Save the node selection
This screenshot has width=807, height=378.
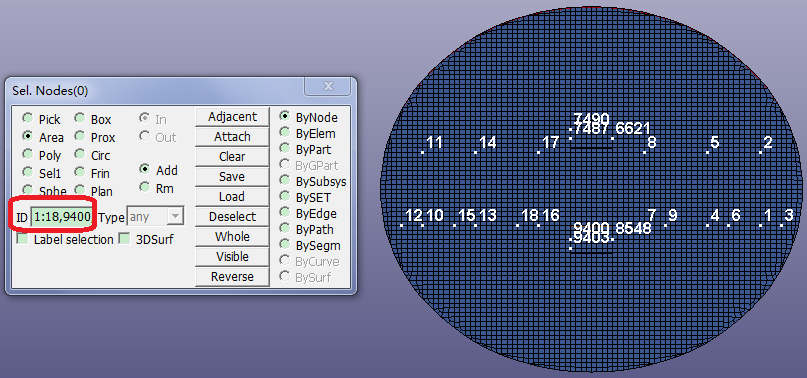tap(232, 177)
